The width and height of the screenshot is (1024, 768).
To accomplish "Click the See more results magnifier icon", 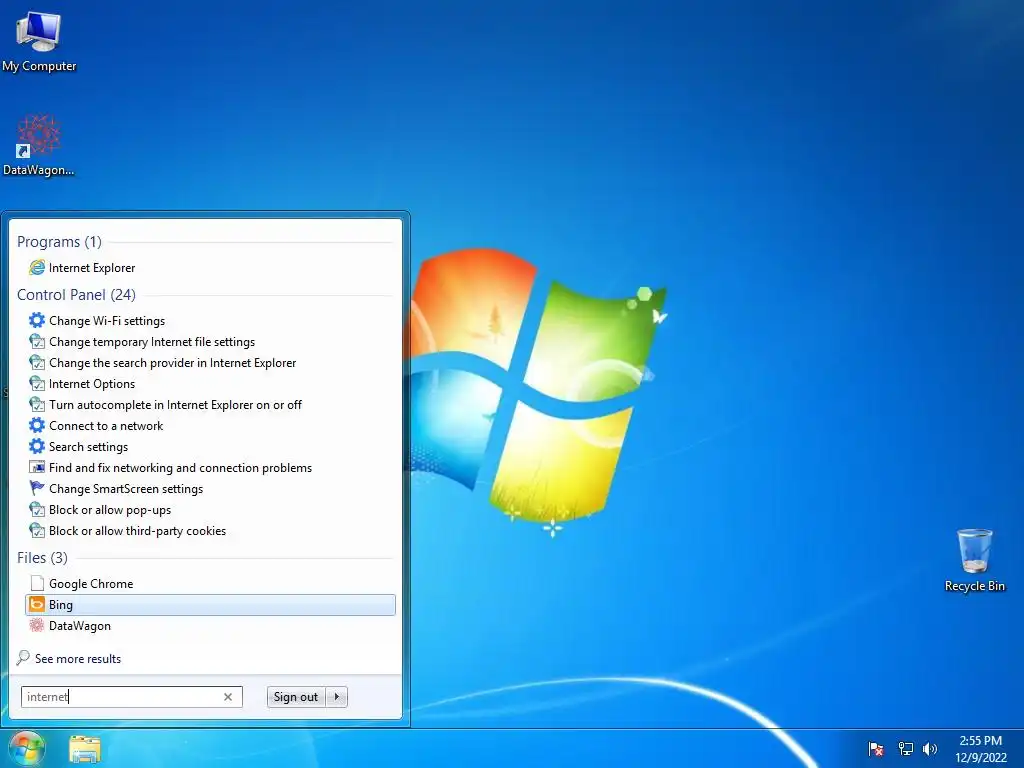I will point(23,657).
